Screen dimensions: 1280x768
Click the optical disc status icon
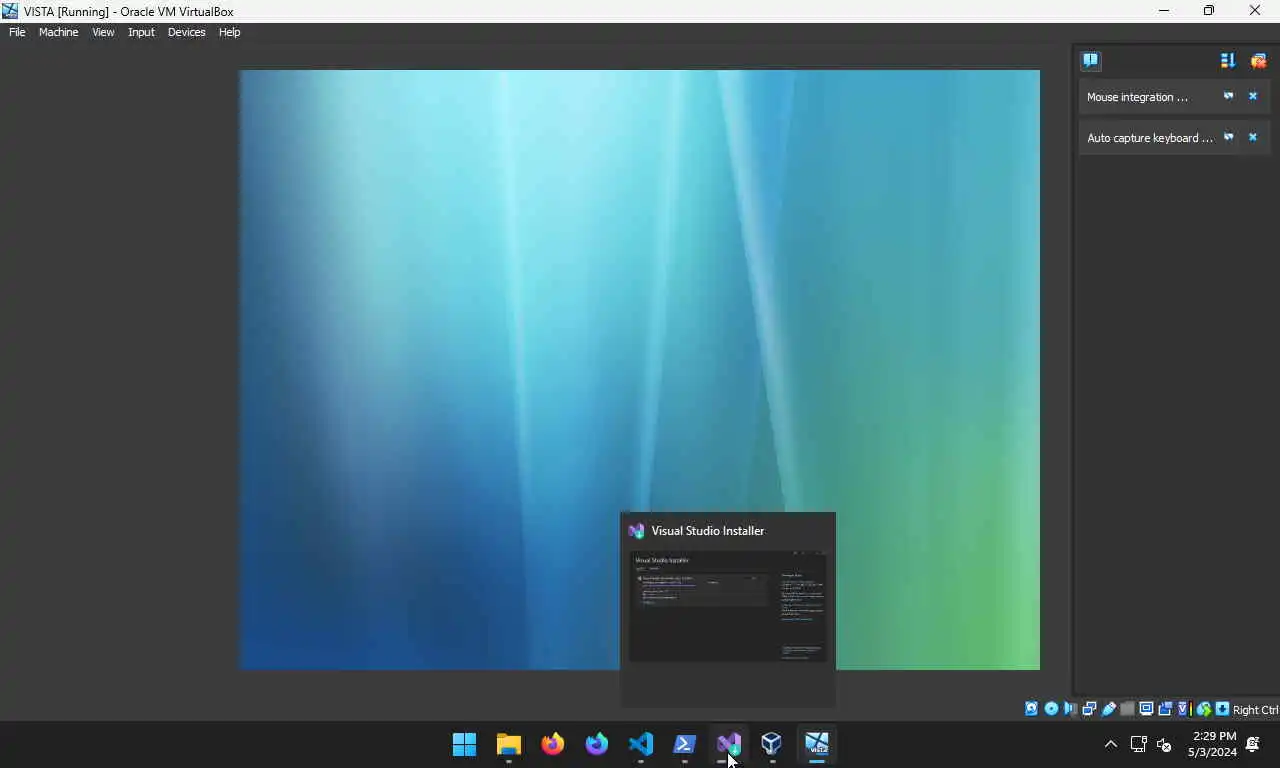click(x=1051, y=709)
